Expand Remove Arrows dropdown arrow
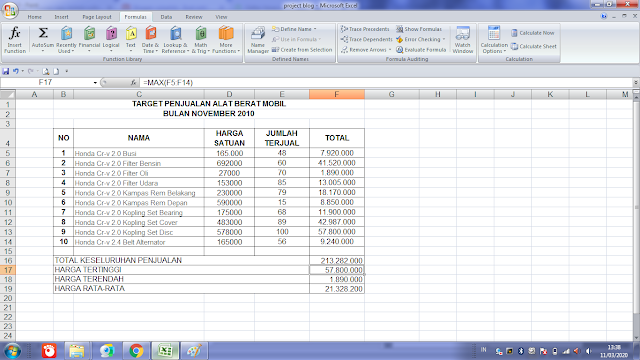The height and width of the screenshot is (360, 640). tap(390, 49)
